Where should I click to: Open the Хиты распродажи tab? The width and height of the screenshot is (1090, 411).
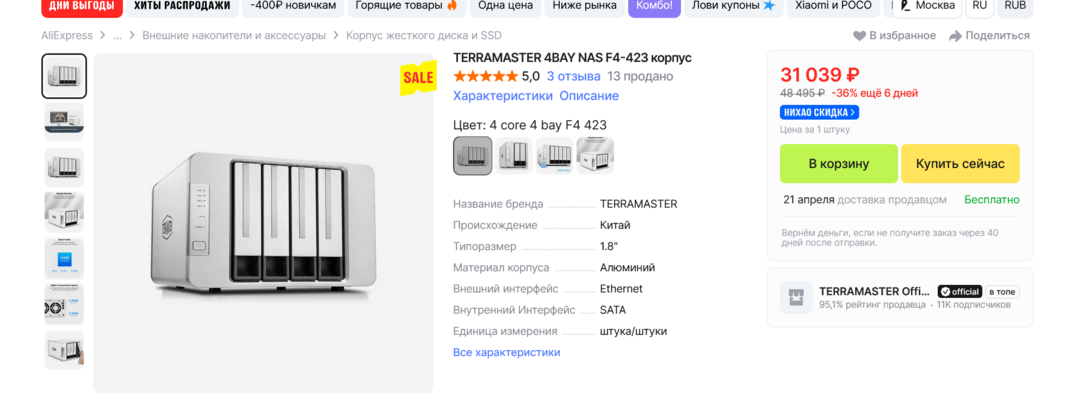pos(182,6)
